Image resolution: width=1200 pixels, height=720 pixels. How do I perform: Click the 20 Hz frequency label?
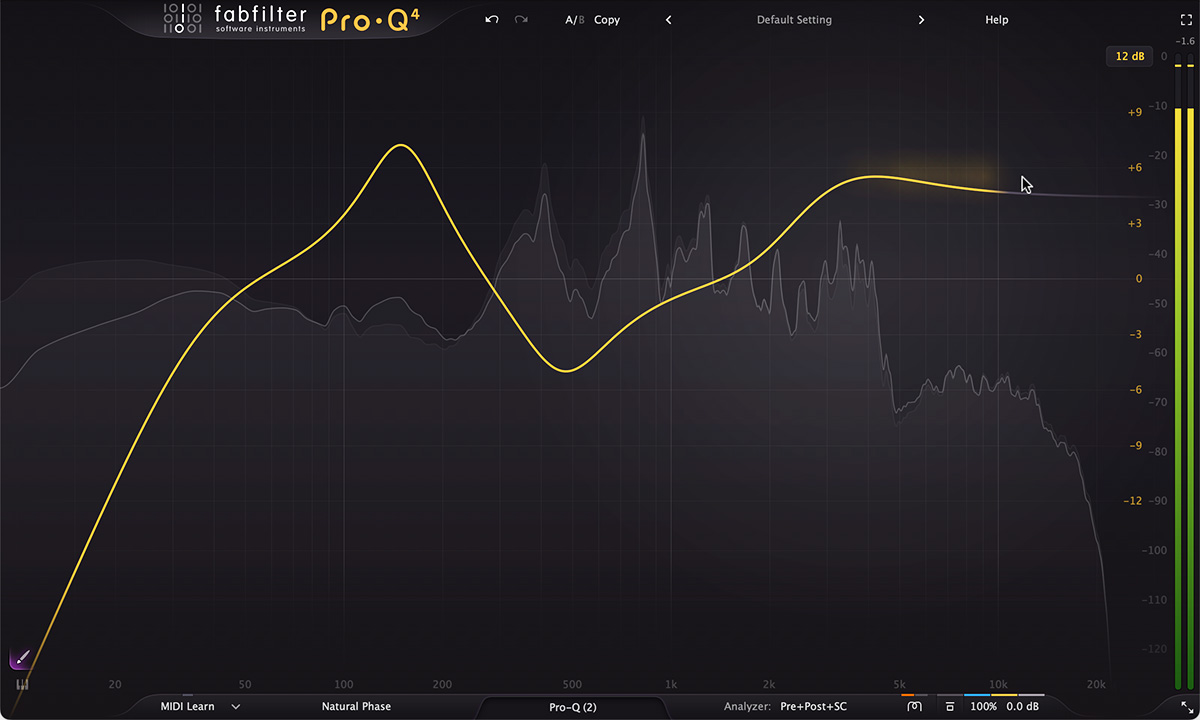click(x=115, y=685)
